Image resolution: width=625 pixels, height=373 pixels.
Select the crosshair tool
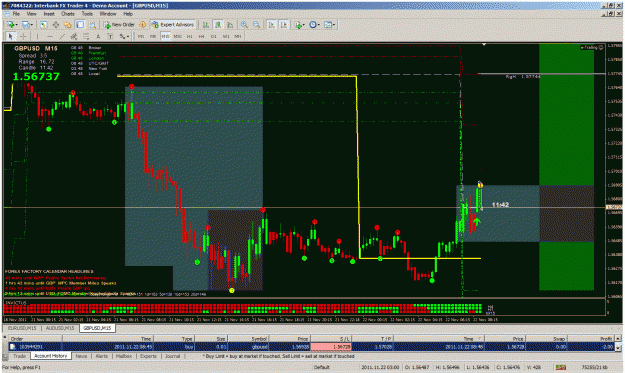[23, 36]
